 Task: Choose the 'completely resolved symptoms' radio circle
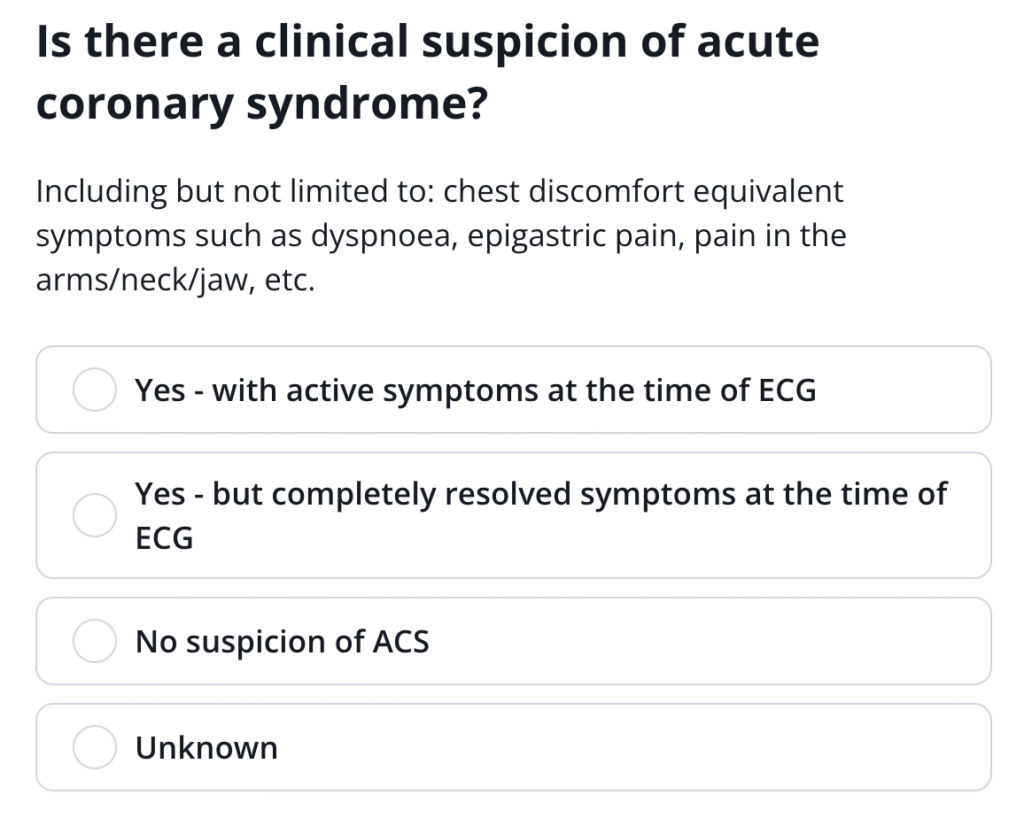[95, 515]
